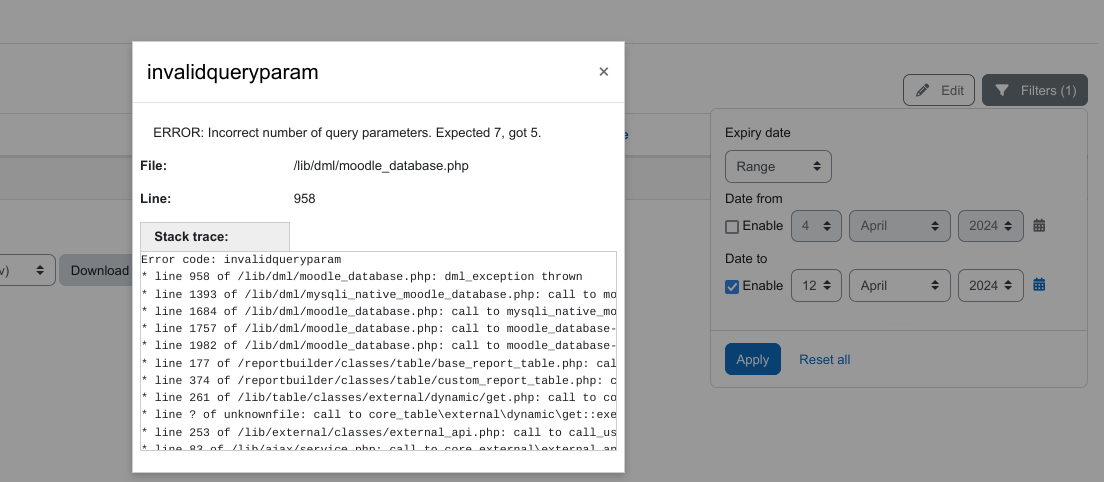Enable the Date from checkbox
This screenshot has width=1104, height=482.
click(732, 227)
